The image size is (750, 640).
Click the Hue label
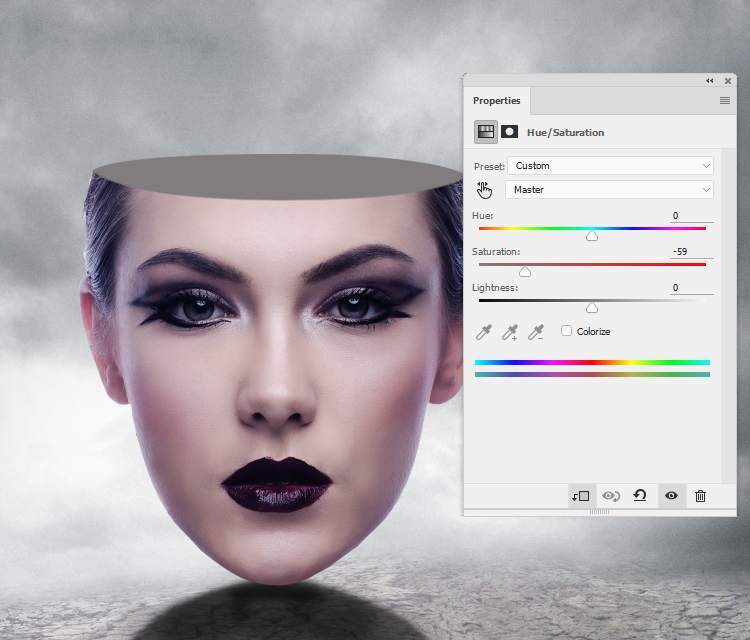(482, 216)
